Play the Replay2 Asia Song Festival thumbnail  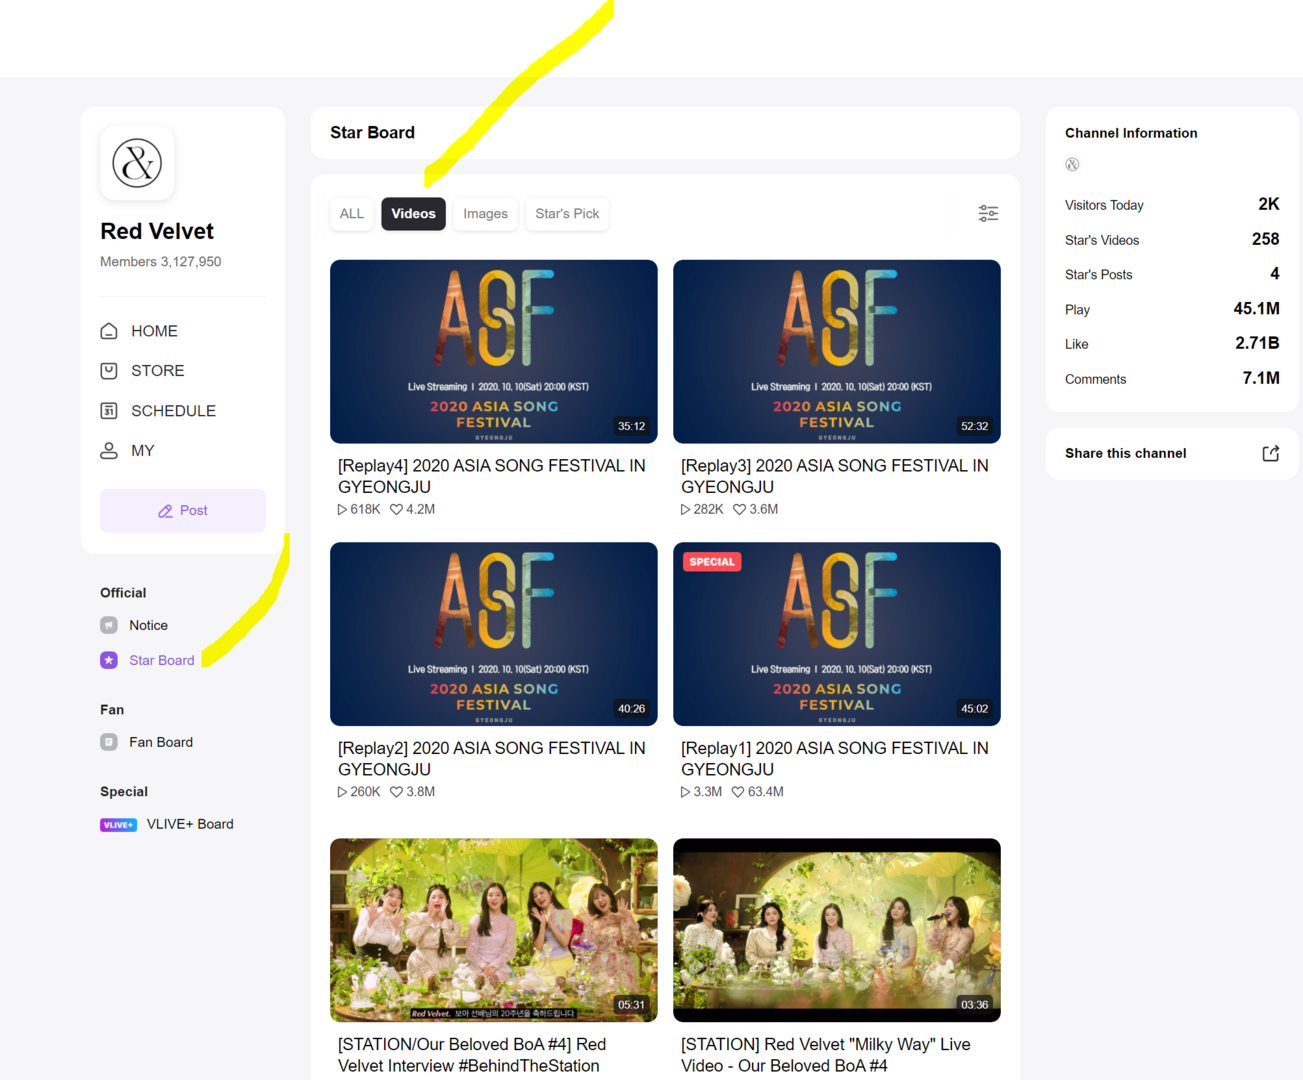pyautogui.click(x=494, y=634)
